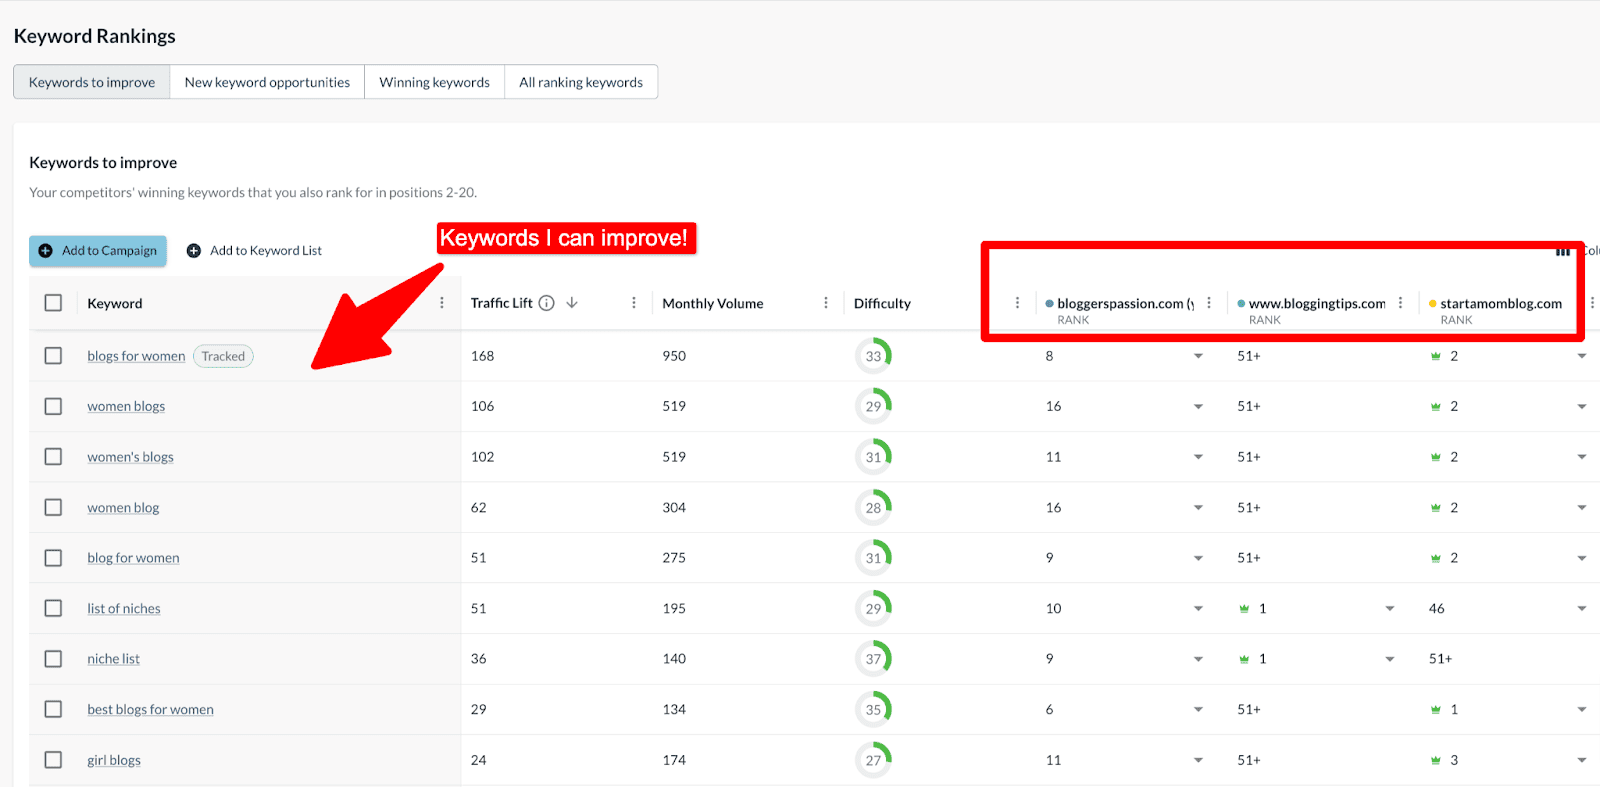Click difficulty gauge 33 for 'blogs for women'

click(x=873, y=356)
